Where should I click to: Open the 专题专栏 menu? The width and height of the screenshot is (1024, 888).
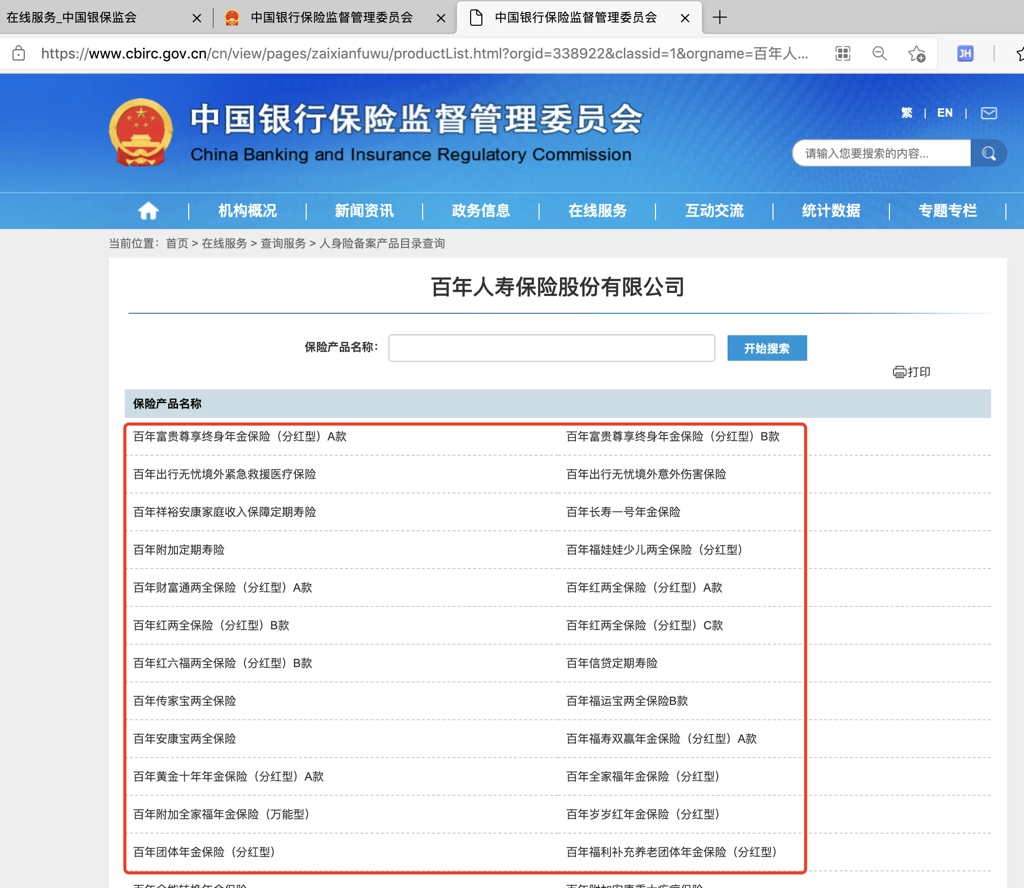point(948,210)
